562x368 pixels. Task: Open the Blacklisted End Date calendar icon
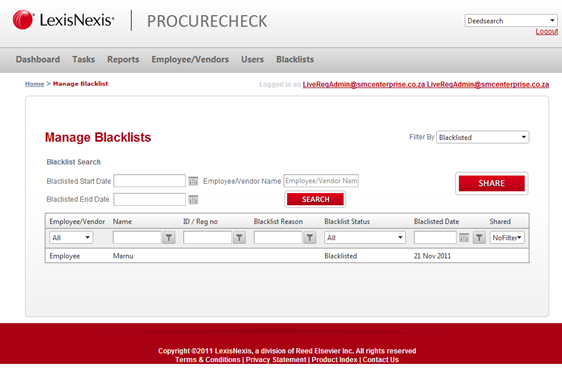[193, 200]
